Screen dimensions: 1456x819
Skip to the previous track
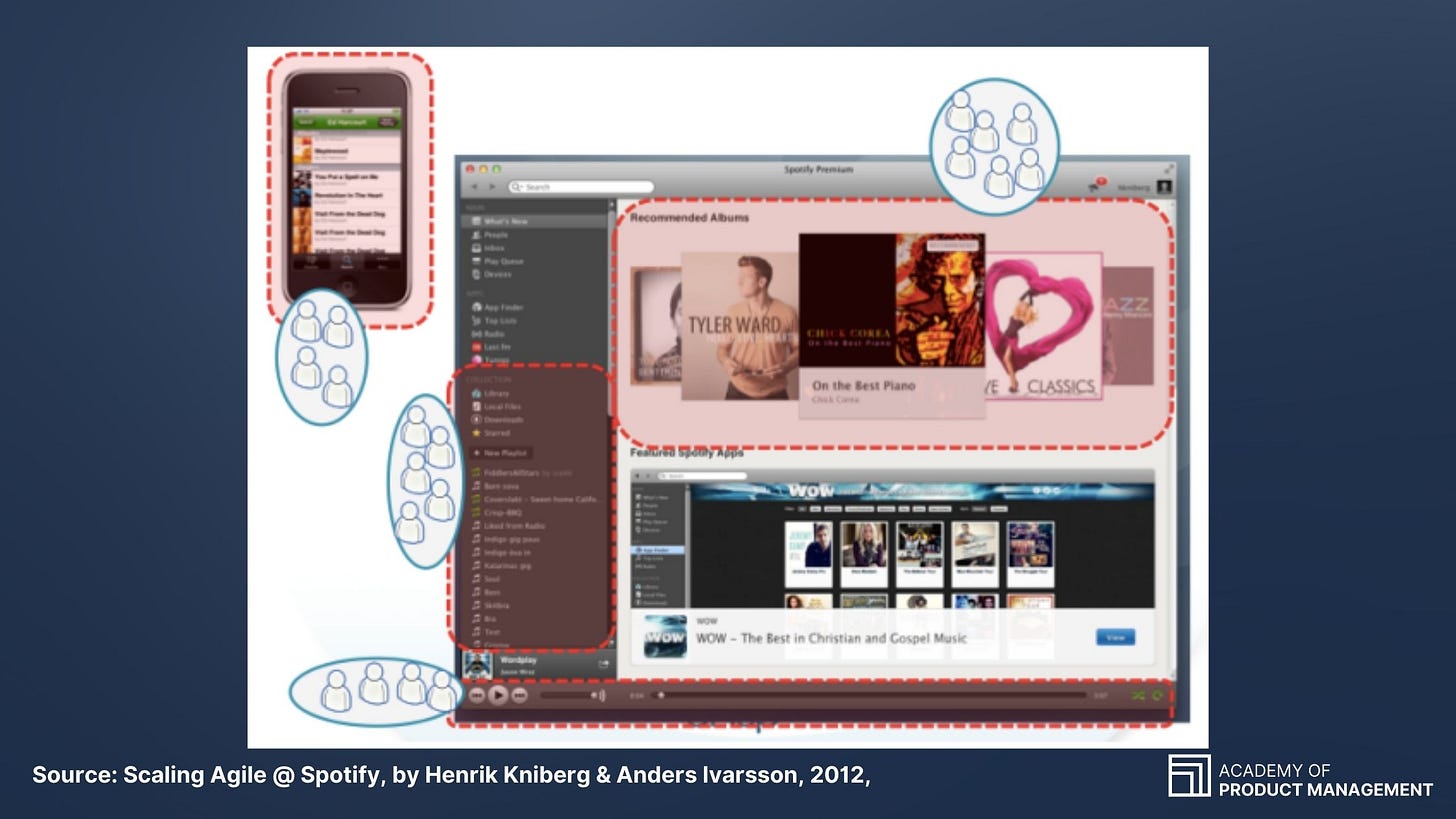click(477, 695)
